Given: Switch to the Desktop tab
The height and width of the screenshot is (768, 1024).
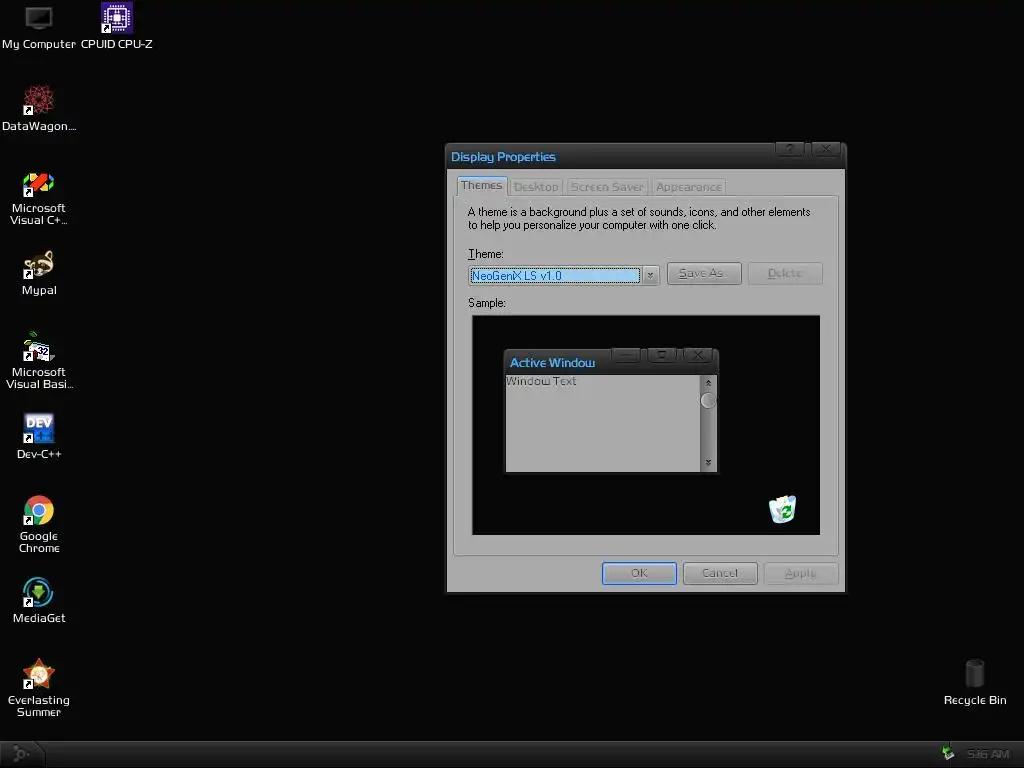Looking at the screenshot, I should (x=536, y=187).
